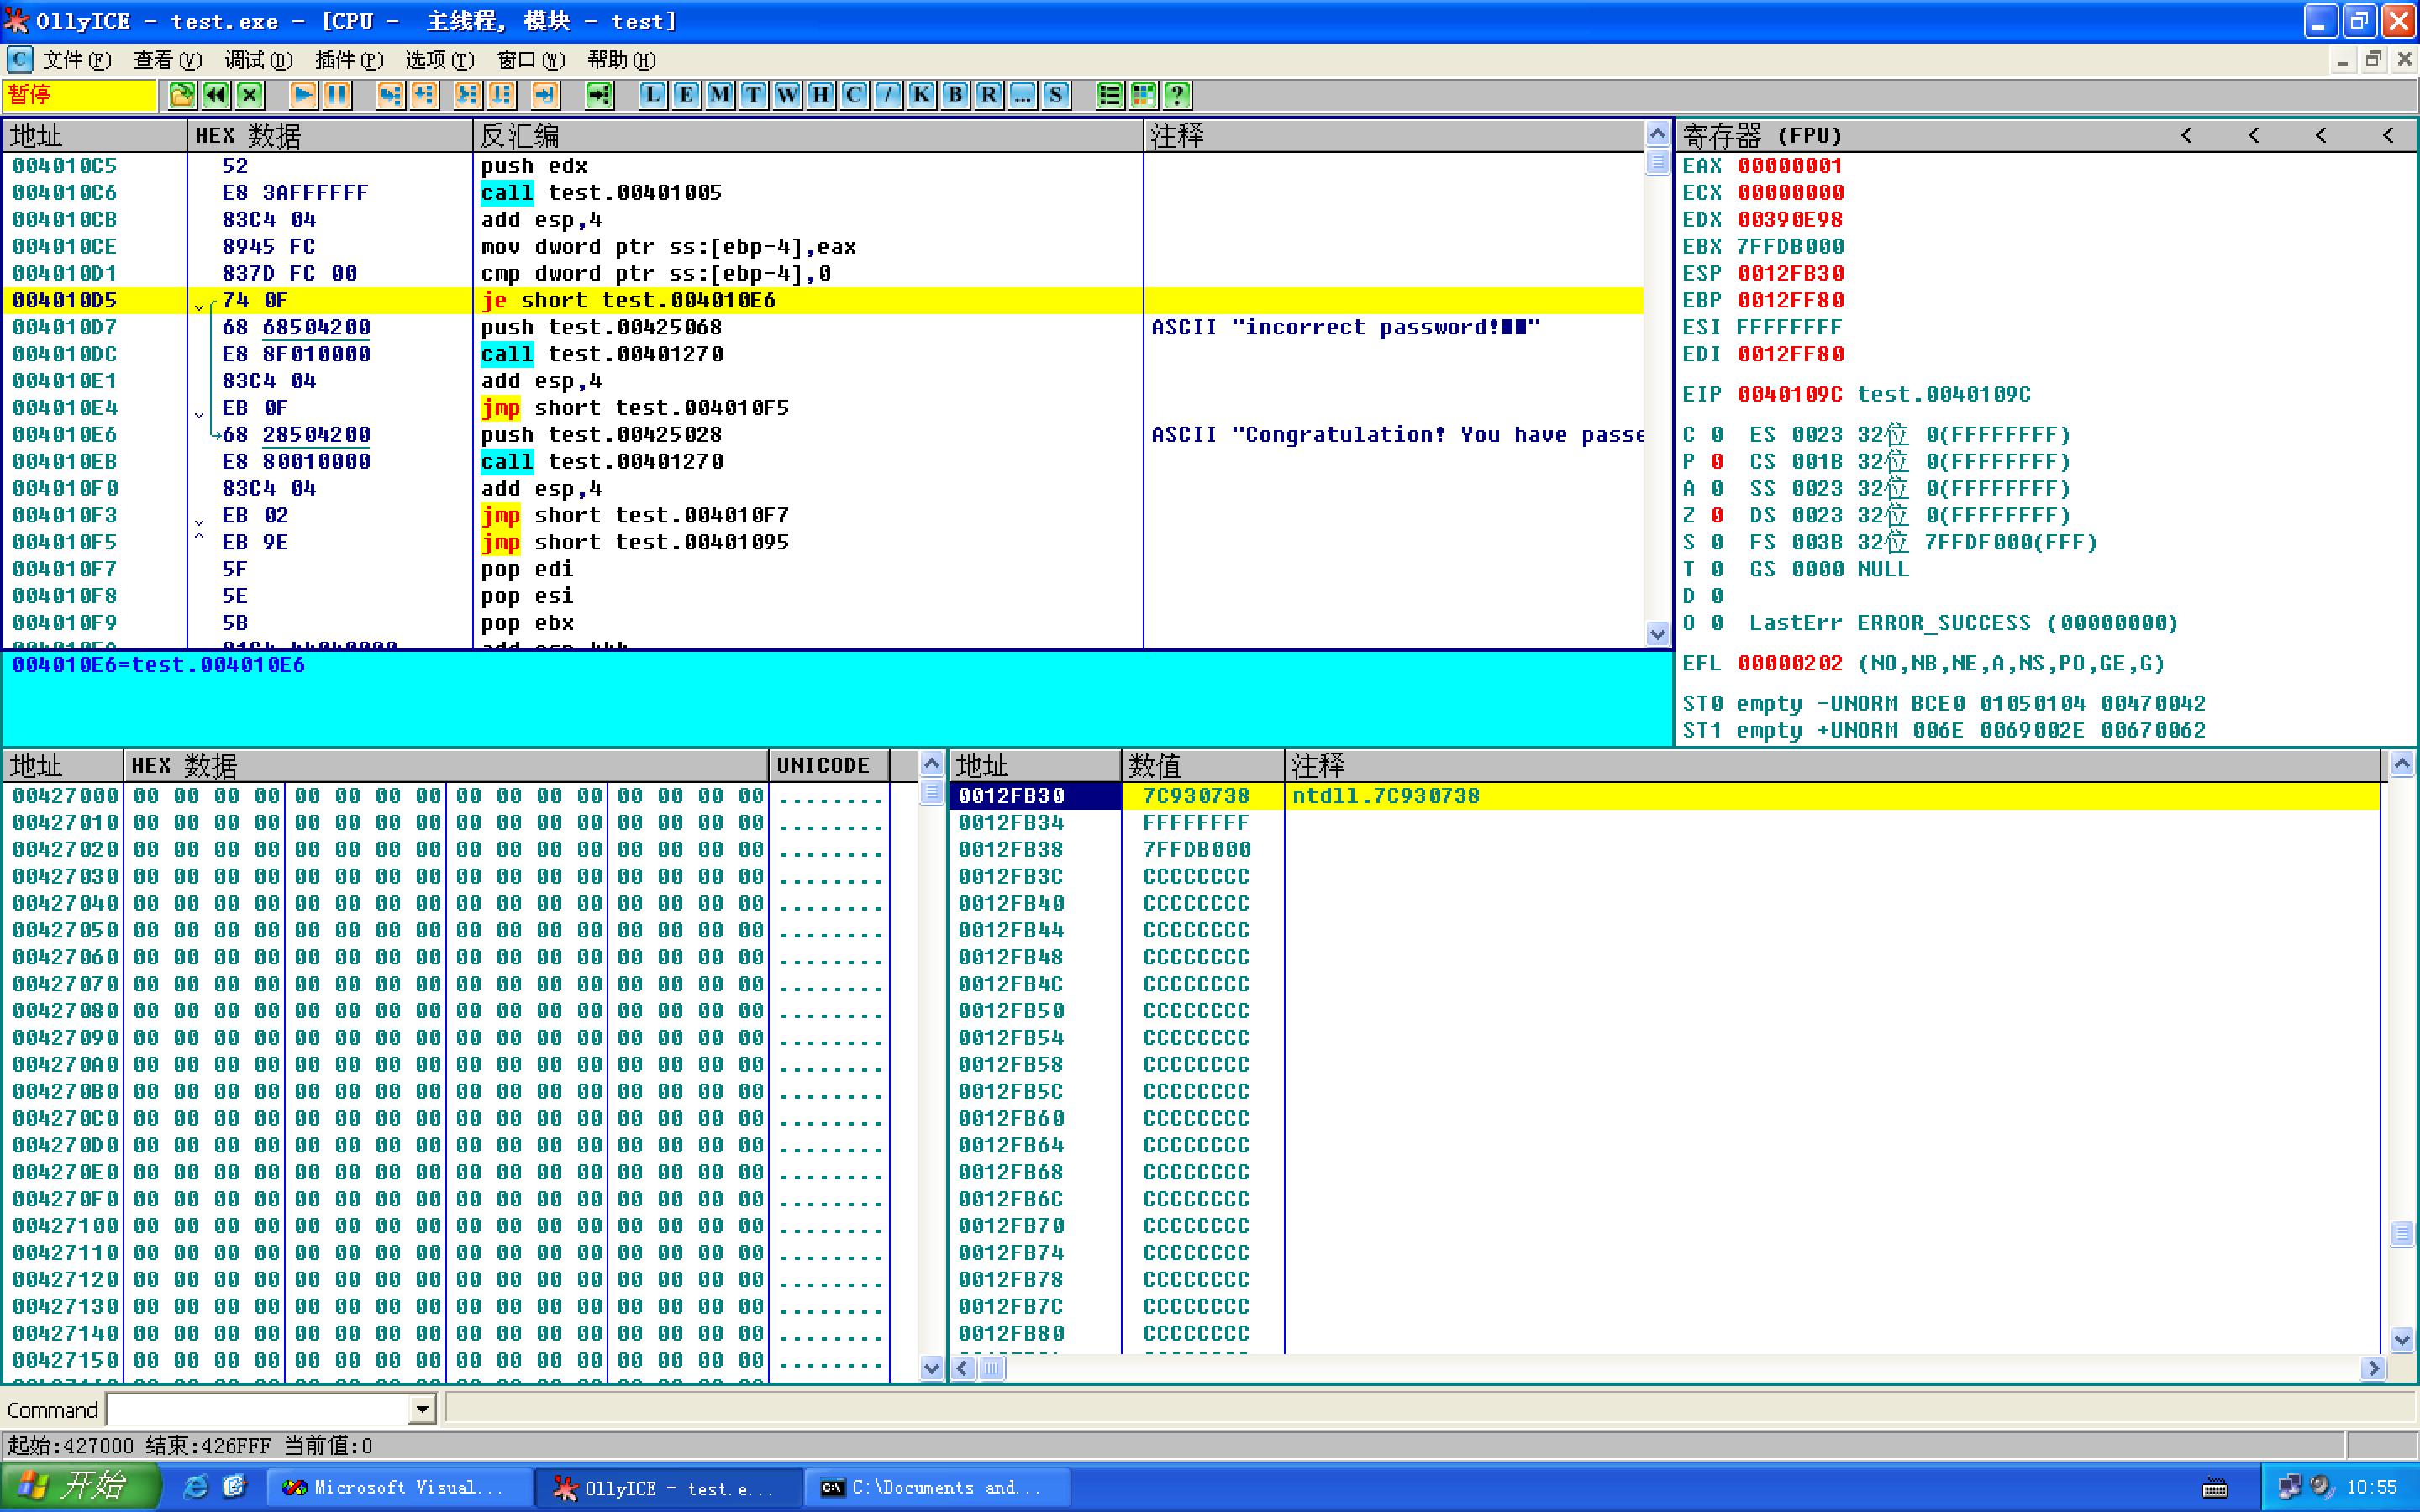2420x1512 pixels.
Task: Open Threads window with T button
Action: click(754, 95)
